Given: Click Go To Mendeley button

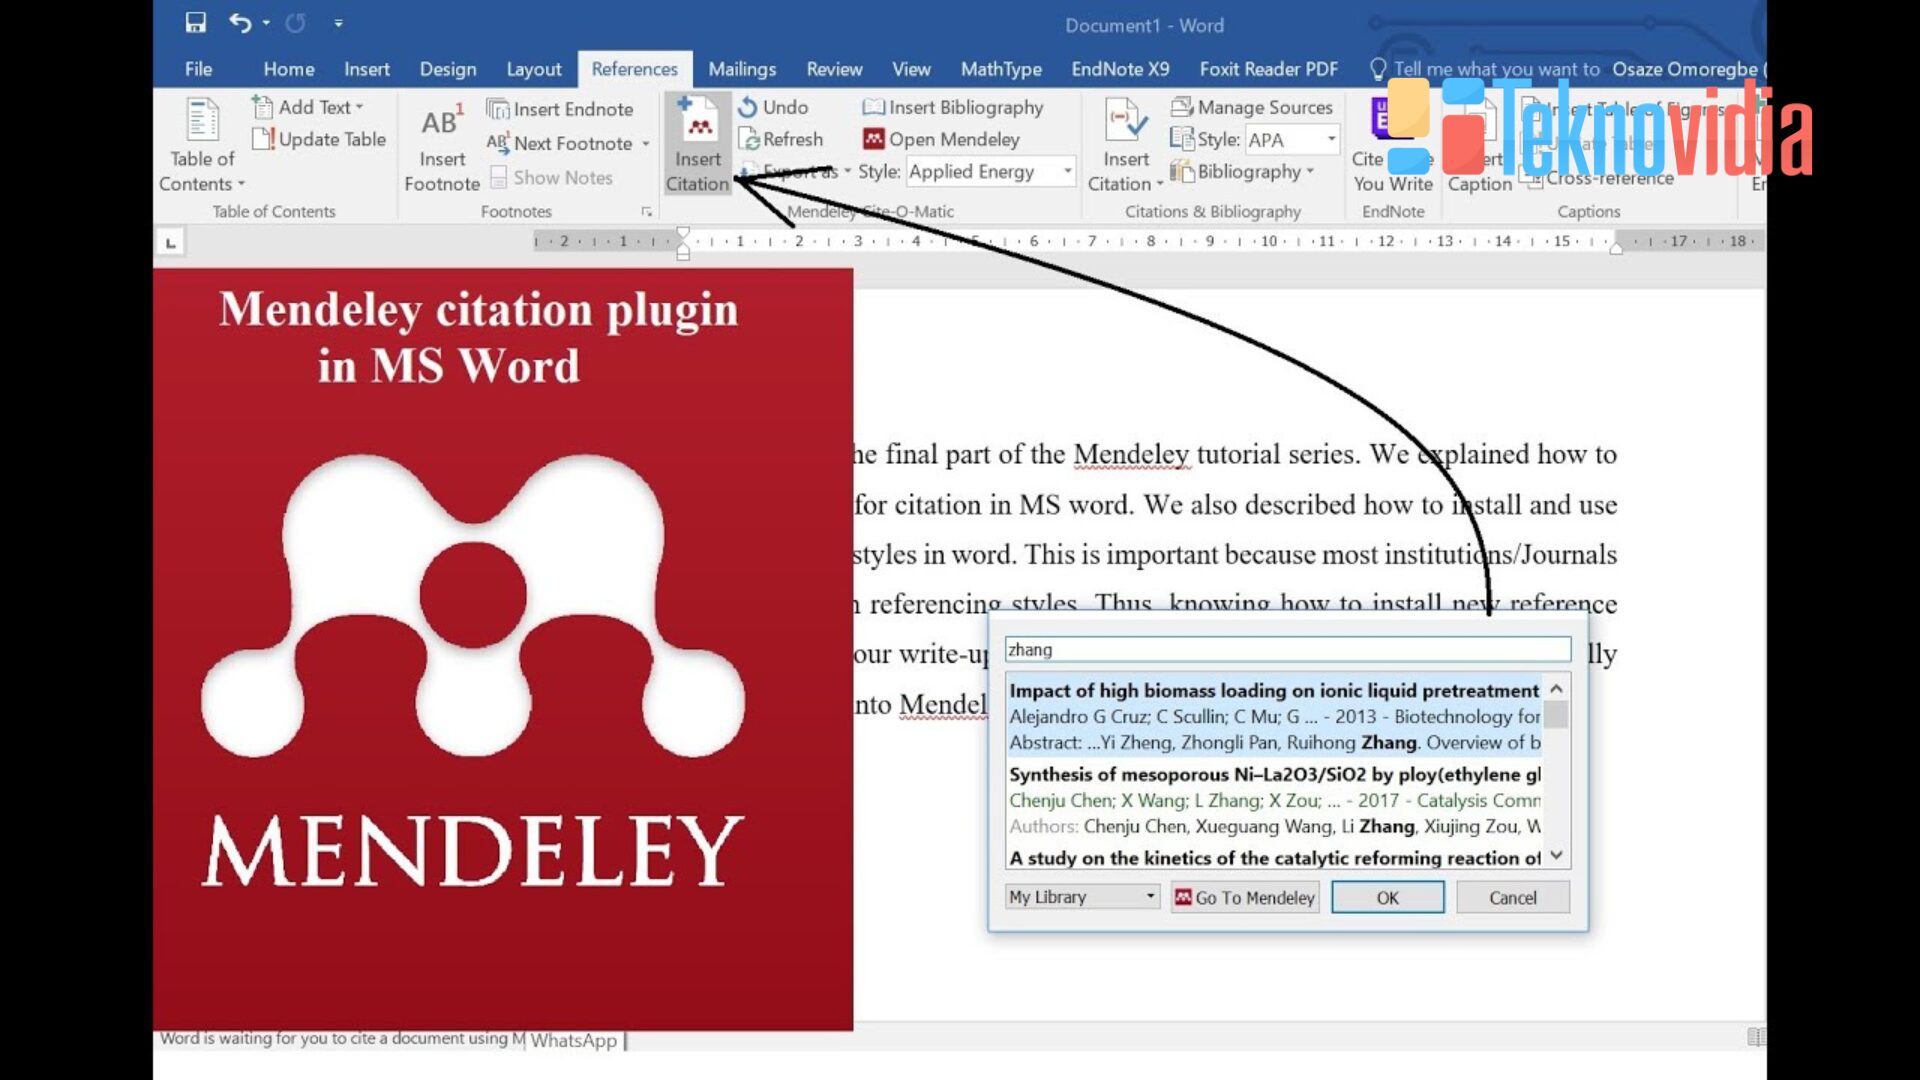Looking at the screenshot, I should (1244, 897).
